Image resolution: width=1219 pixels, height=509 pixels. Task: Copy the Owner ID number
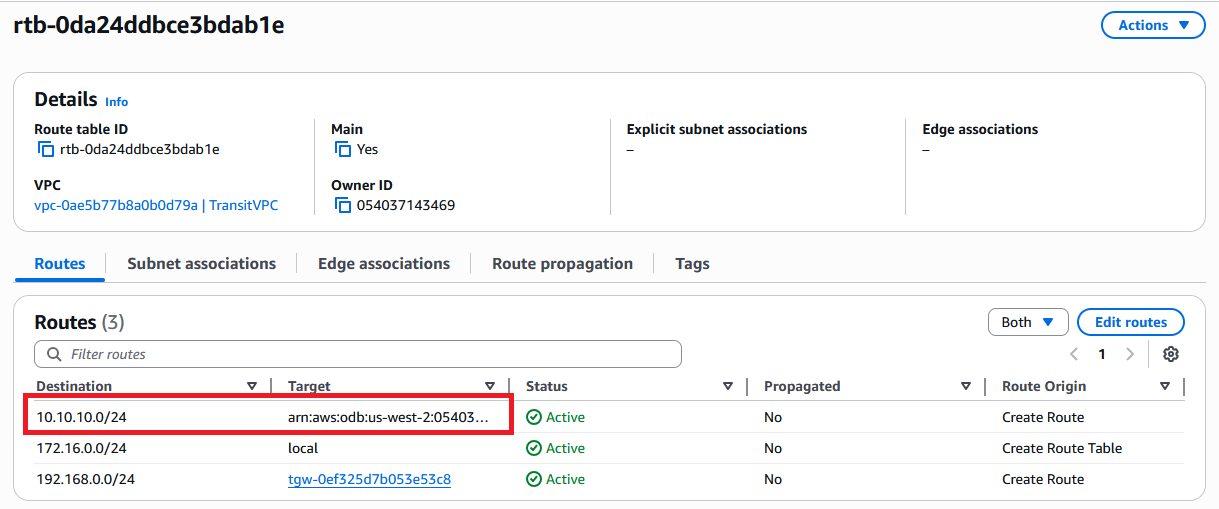pyautogui.click(x=341, y=206)
